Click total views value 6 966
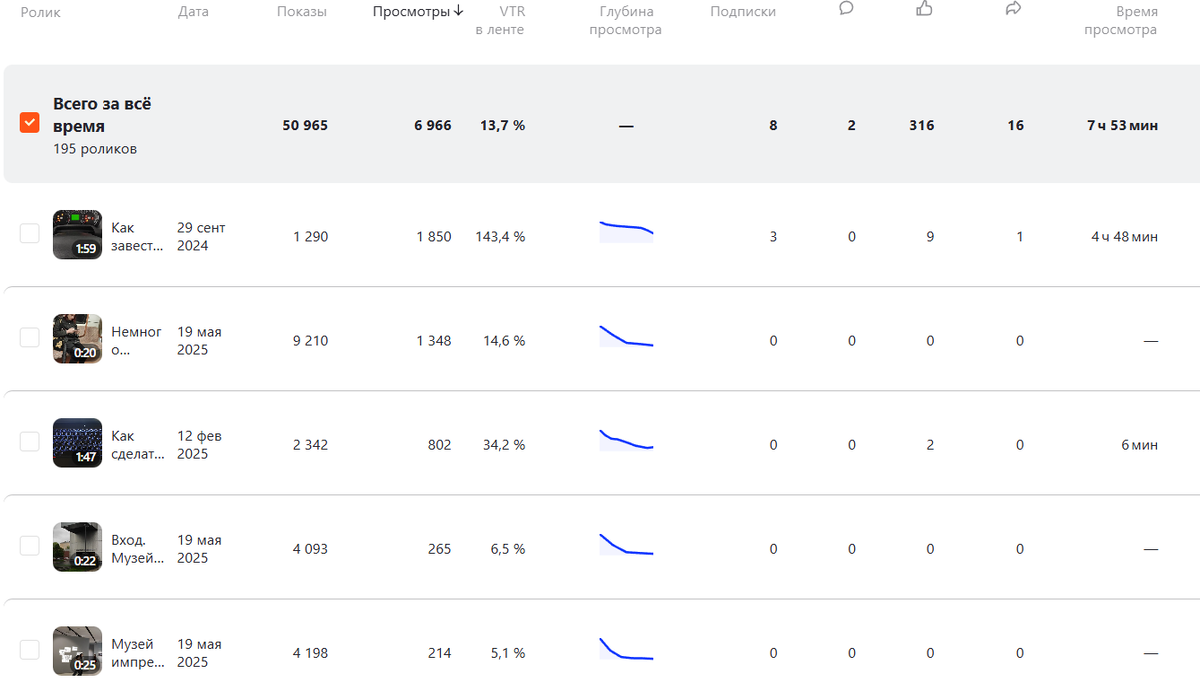Screen dimensions: 1200x691 432,125
